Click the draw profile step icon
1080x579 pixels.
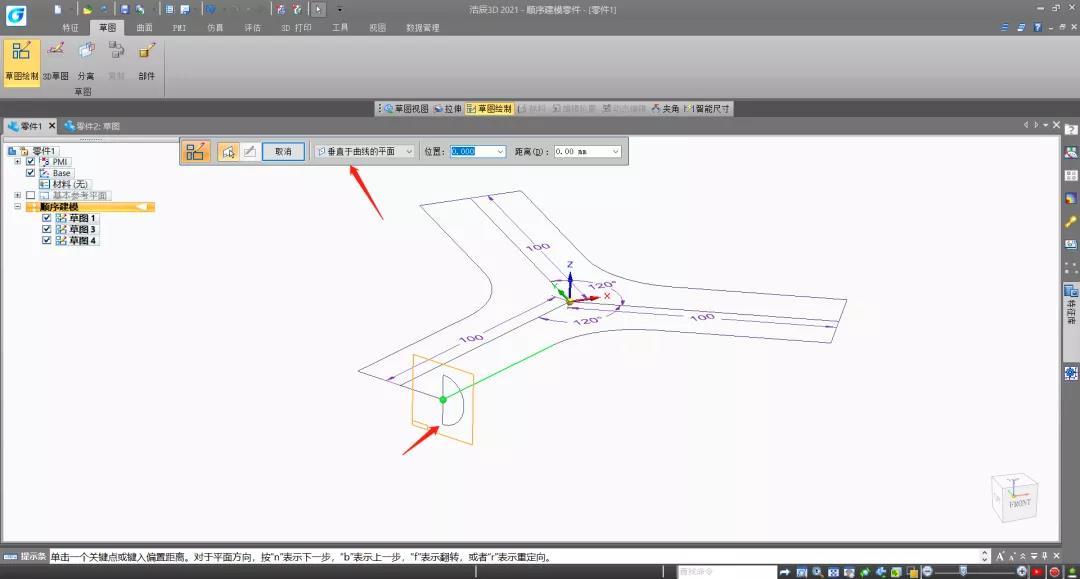249,151
